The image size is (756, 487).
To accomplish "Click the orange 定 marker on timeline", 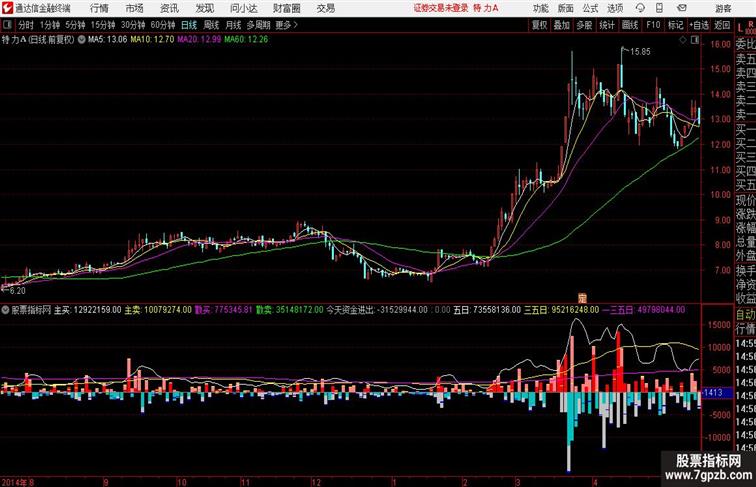I will click(x=582, y=298).
